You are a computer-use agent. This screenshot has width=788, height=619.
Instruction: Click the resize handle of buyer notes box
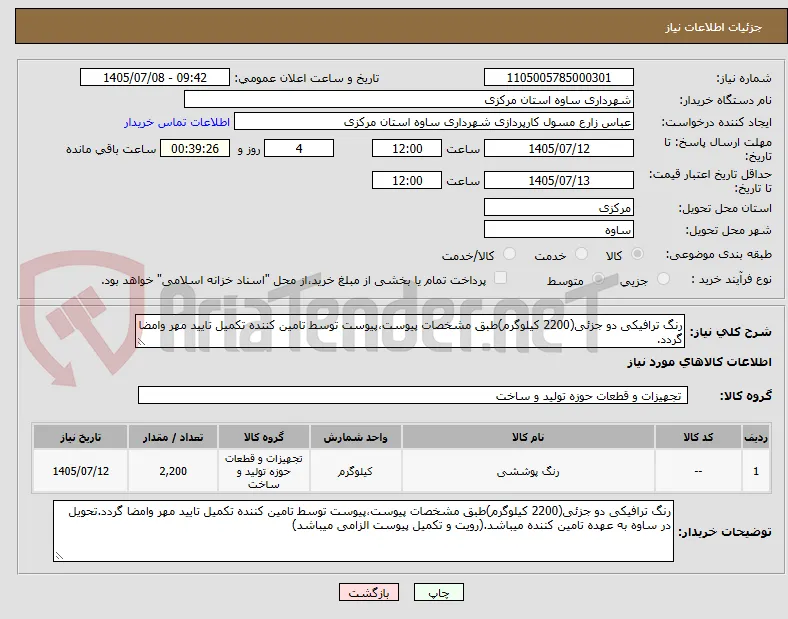(59, 556)
